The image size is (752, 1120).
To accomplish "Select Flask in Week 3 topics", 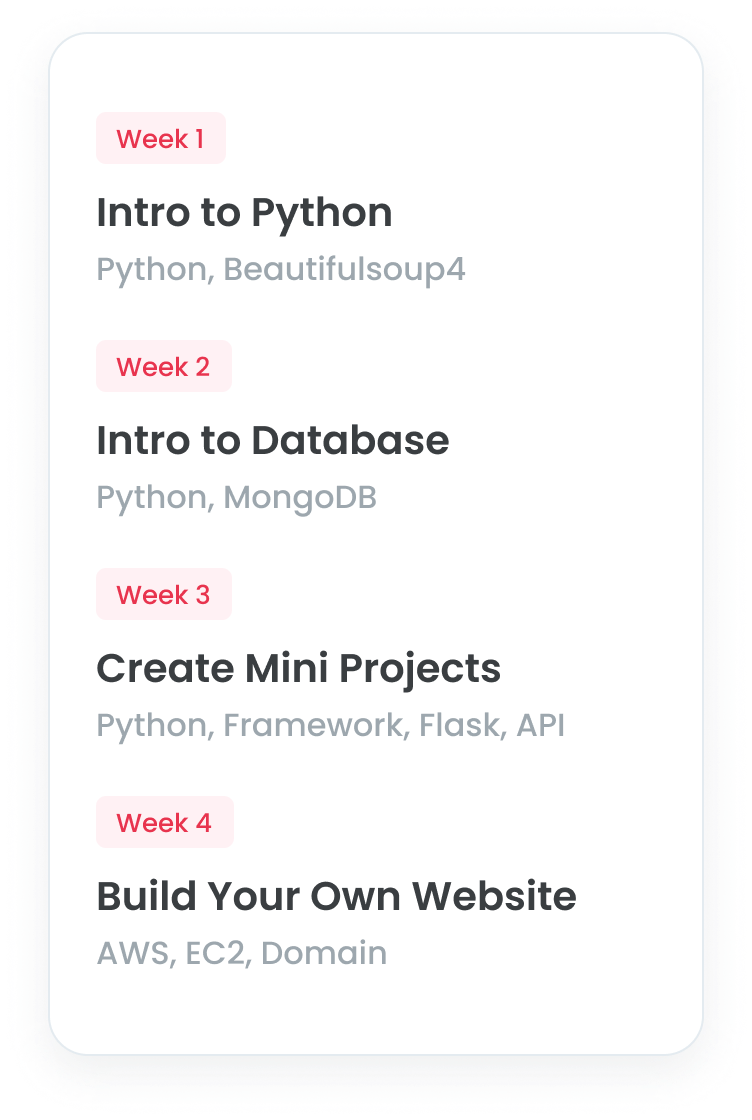I will [461, 726].
